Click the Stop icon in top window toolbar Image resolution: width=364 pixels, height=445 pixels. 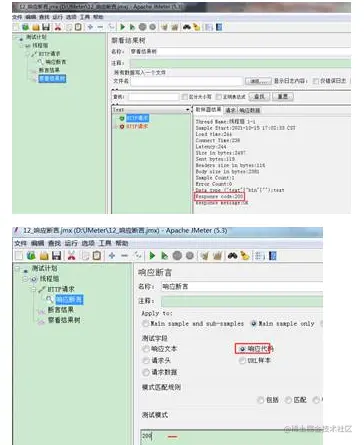[x=142, y=27]
